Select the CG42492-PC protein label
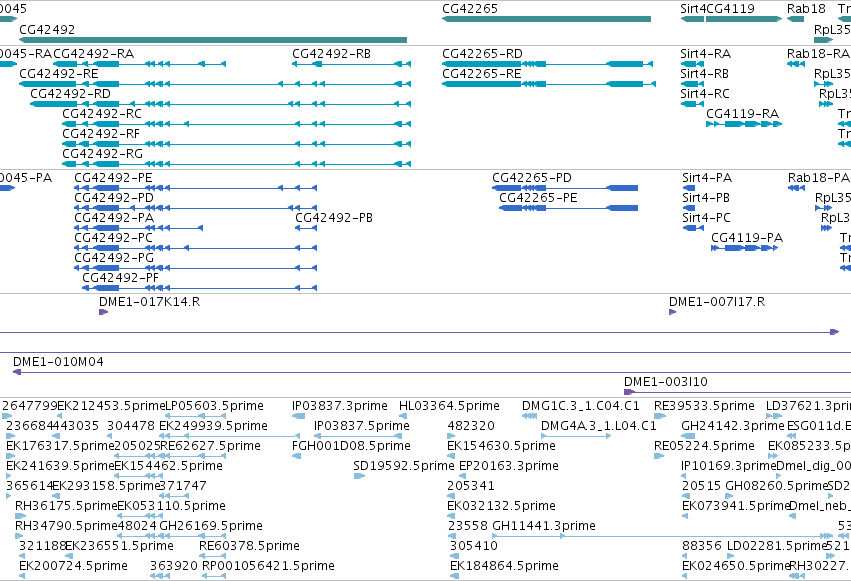Image resolution: width=851 pixels, height=581 pixels. (x=113, y=238)
